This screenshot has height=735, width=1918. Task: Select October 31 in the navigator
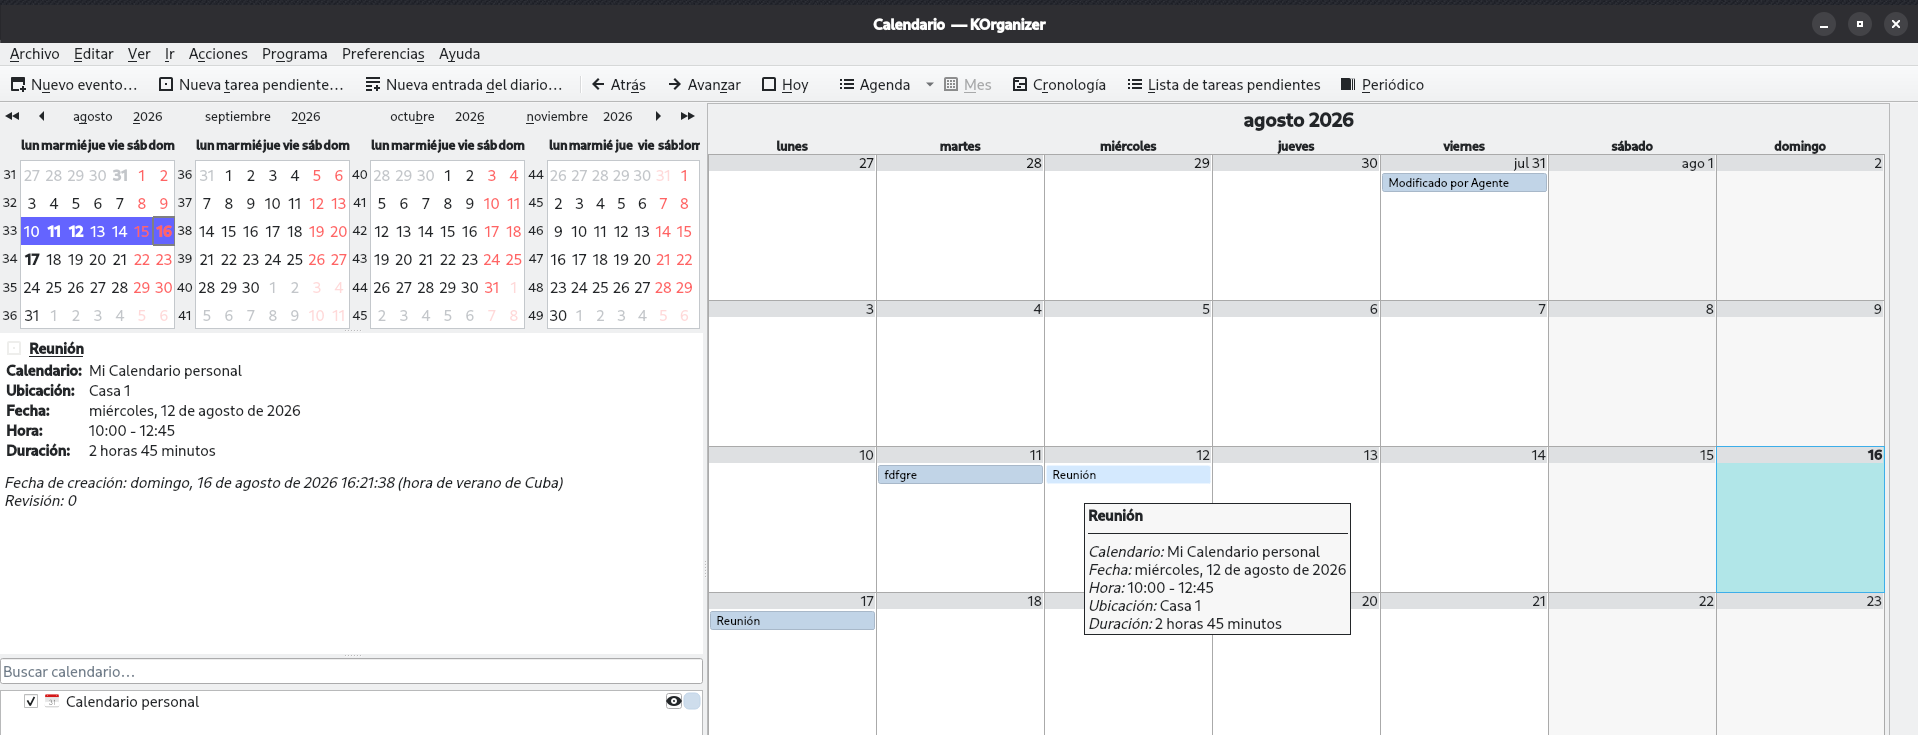tap(491, 287)
